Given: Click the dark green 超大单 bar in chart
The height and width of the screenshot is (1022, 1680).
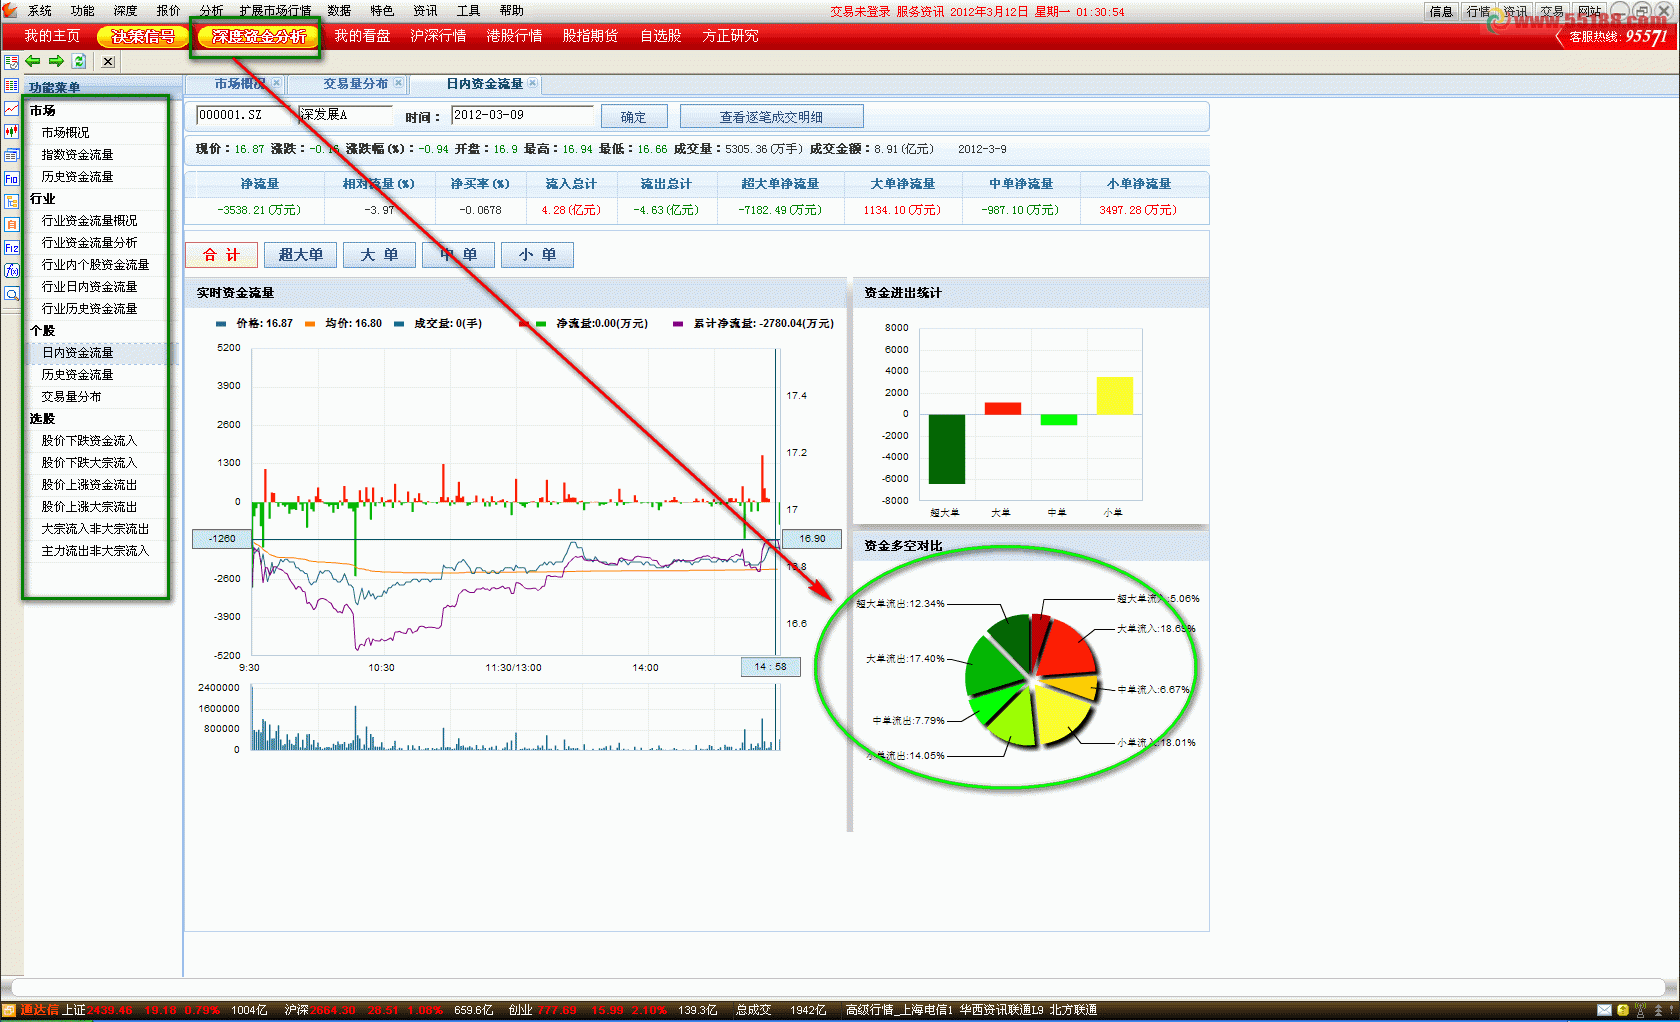Looking at the screenshot, I should click(x=946, y=449).
